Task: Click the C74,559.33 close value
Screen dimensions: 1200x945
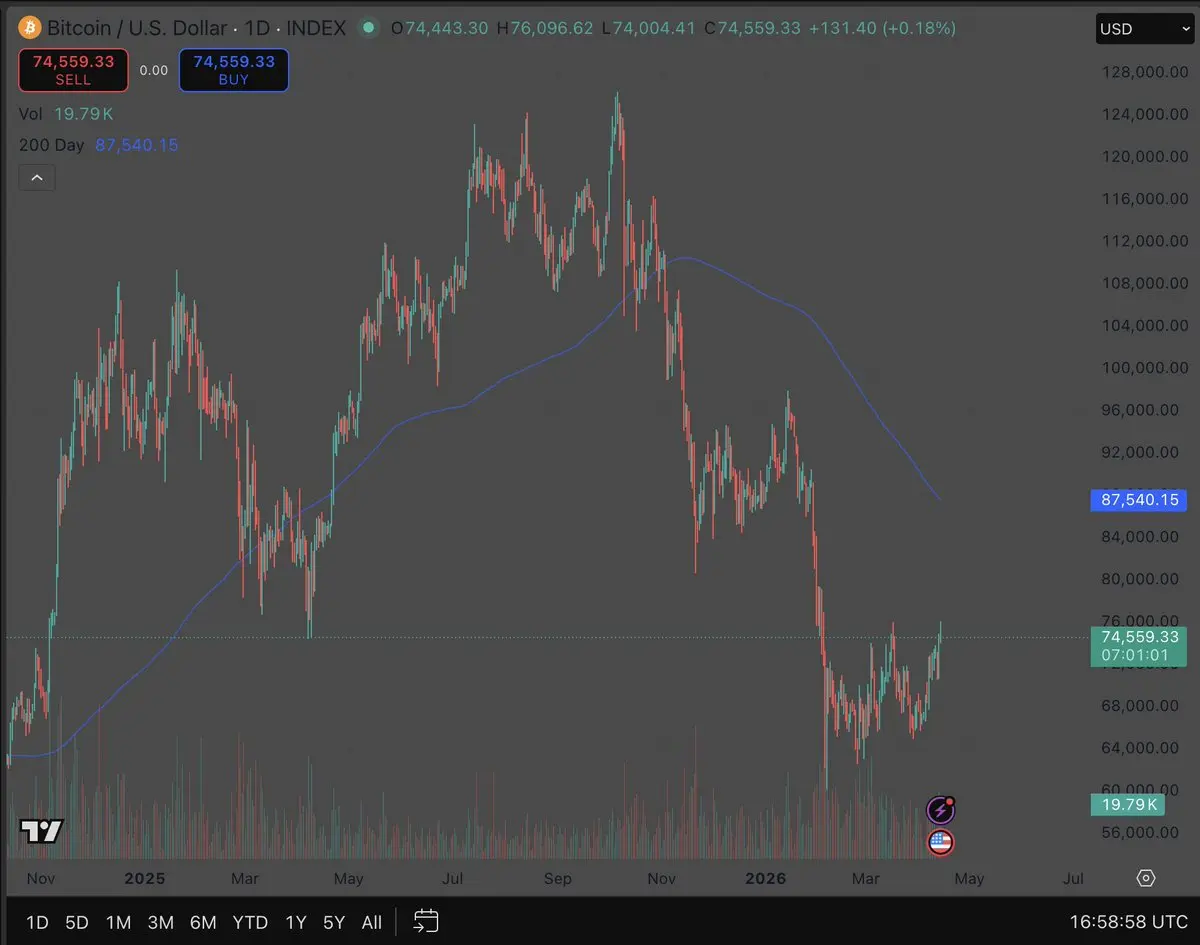Action: click(752, 28)
